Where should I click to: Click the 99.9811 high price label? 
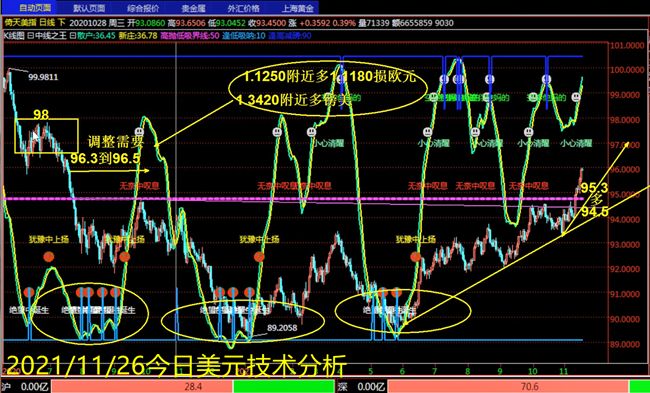tap(43, 77)
